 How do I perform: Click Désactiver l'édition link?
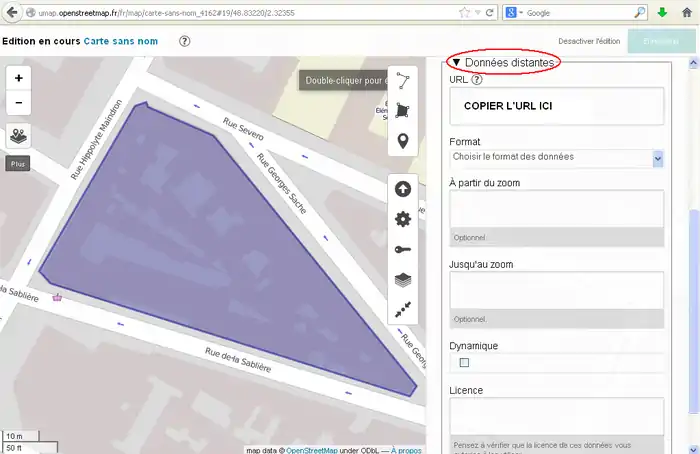590,41
